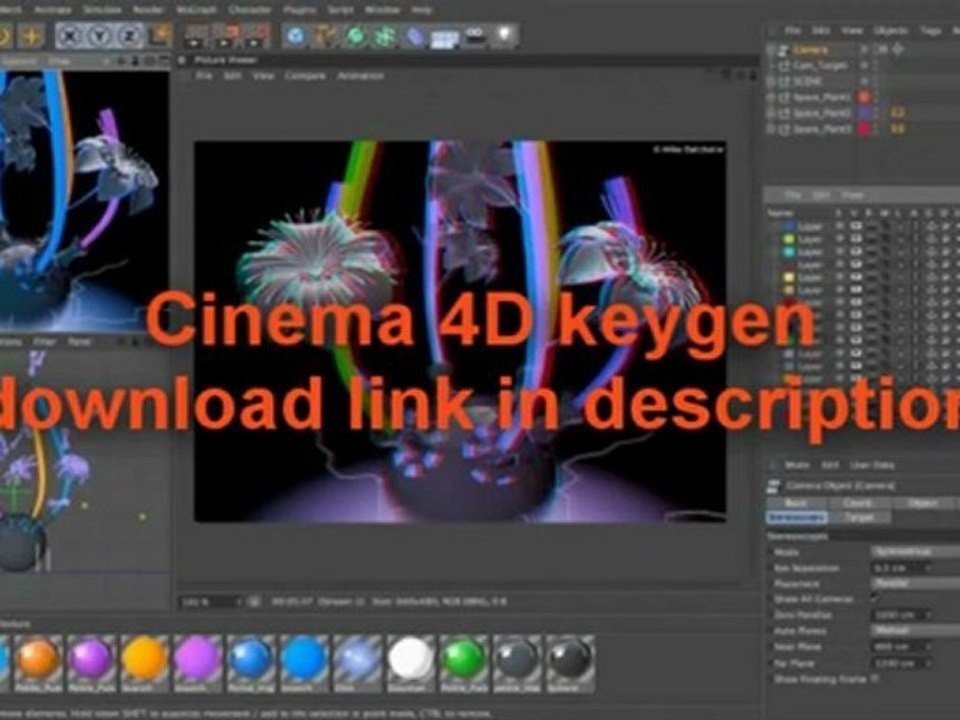Click the camera object toolbar icon
960x720 pixels.
pyautogui.click(x=475, y=36)
